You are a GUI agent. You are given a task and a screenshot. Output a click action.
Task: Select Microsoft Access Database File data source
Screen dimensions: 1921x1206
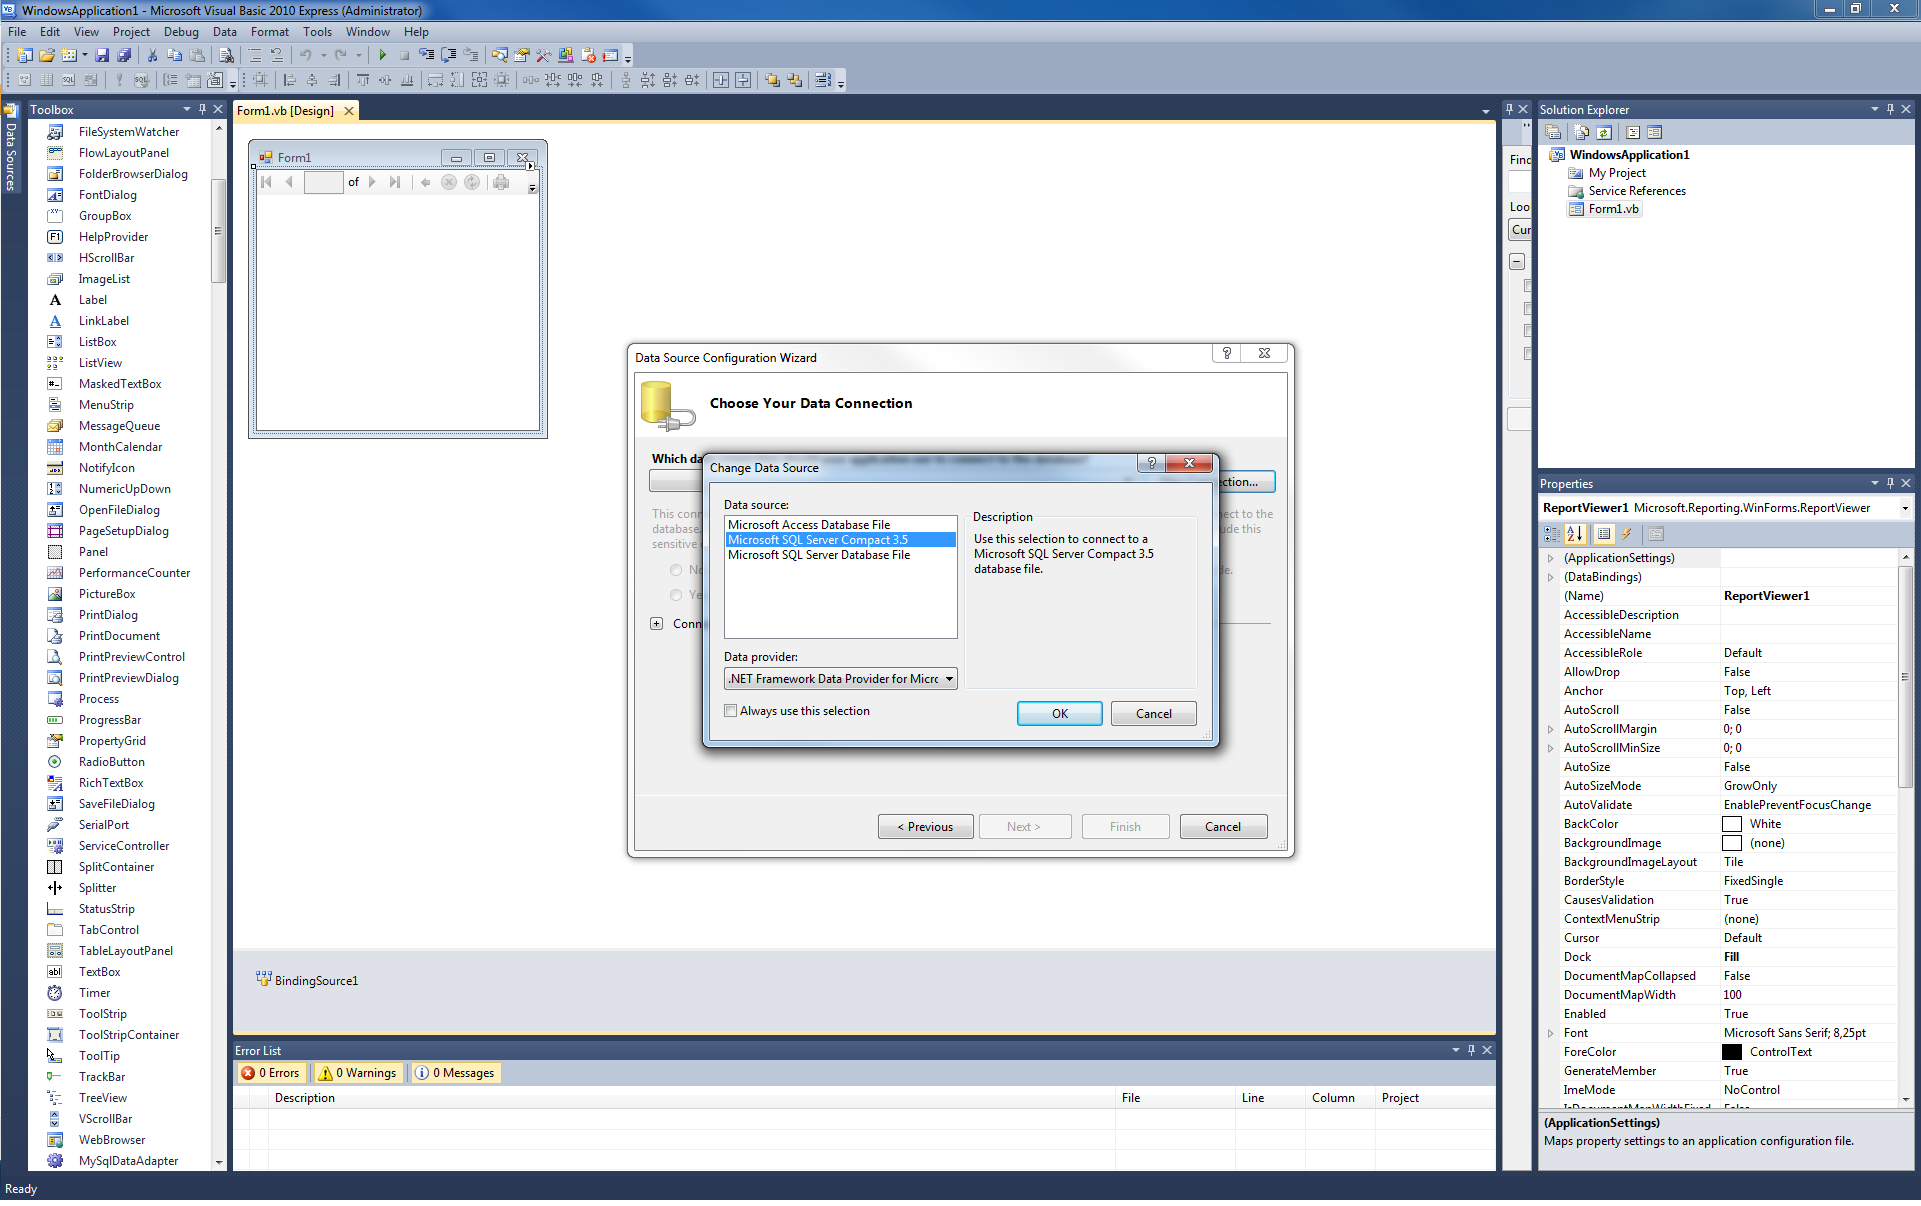[840, 524]
